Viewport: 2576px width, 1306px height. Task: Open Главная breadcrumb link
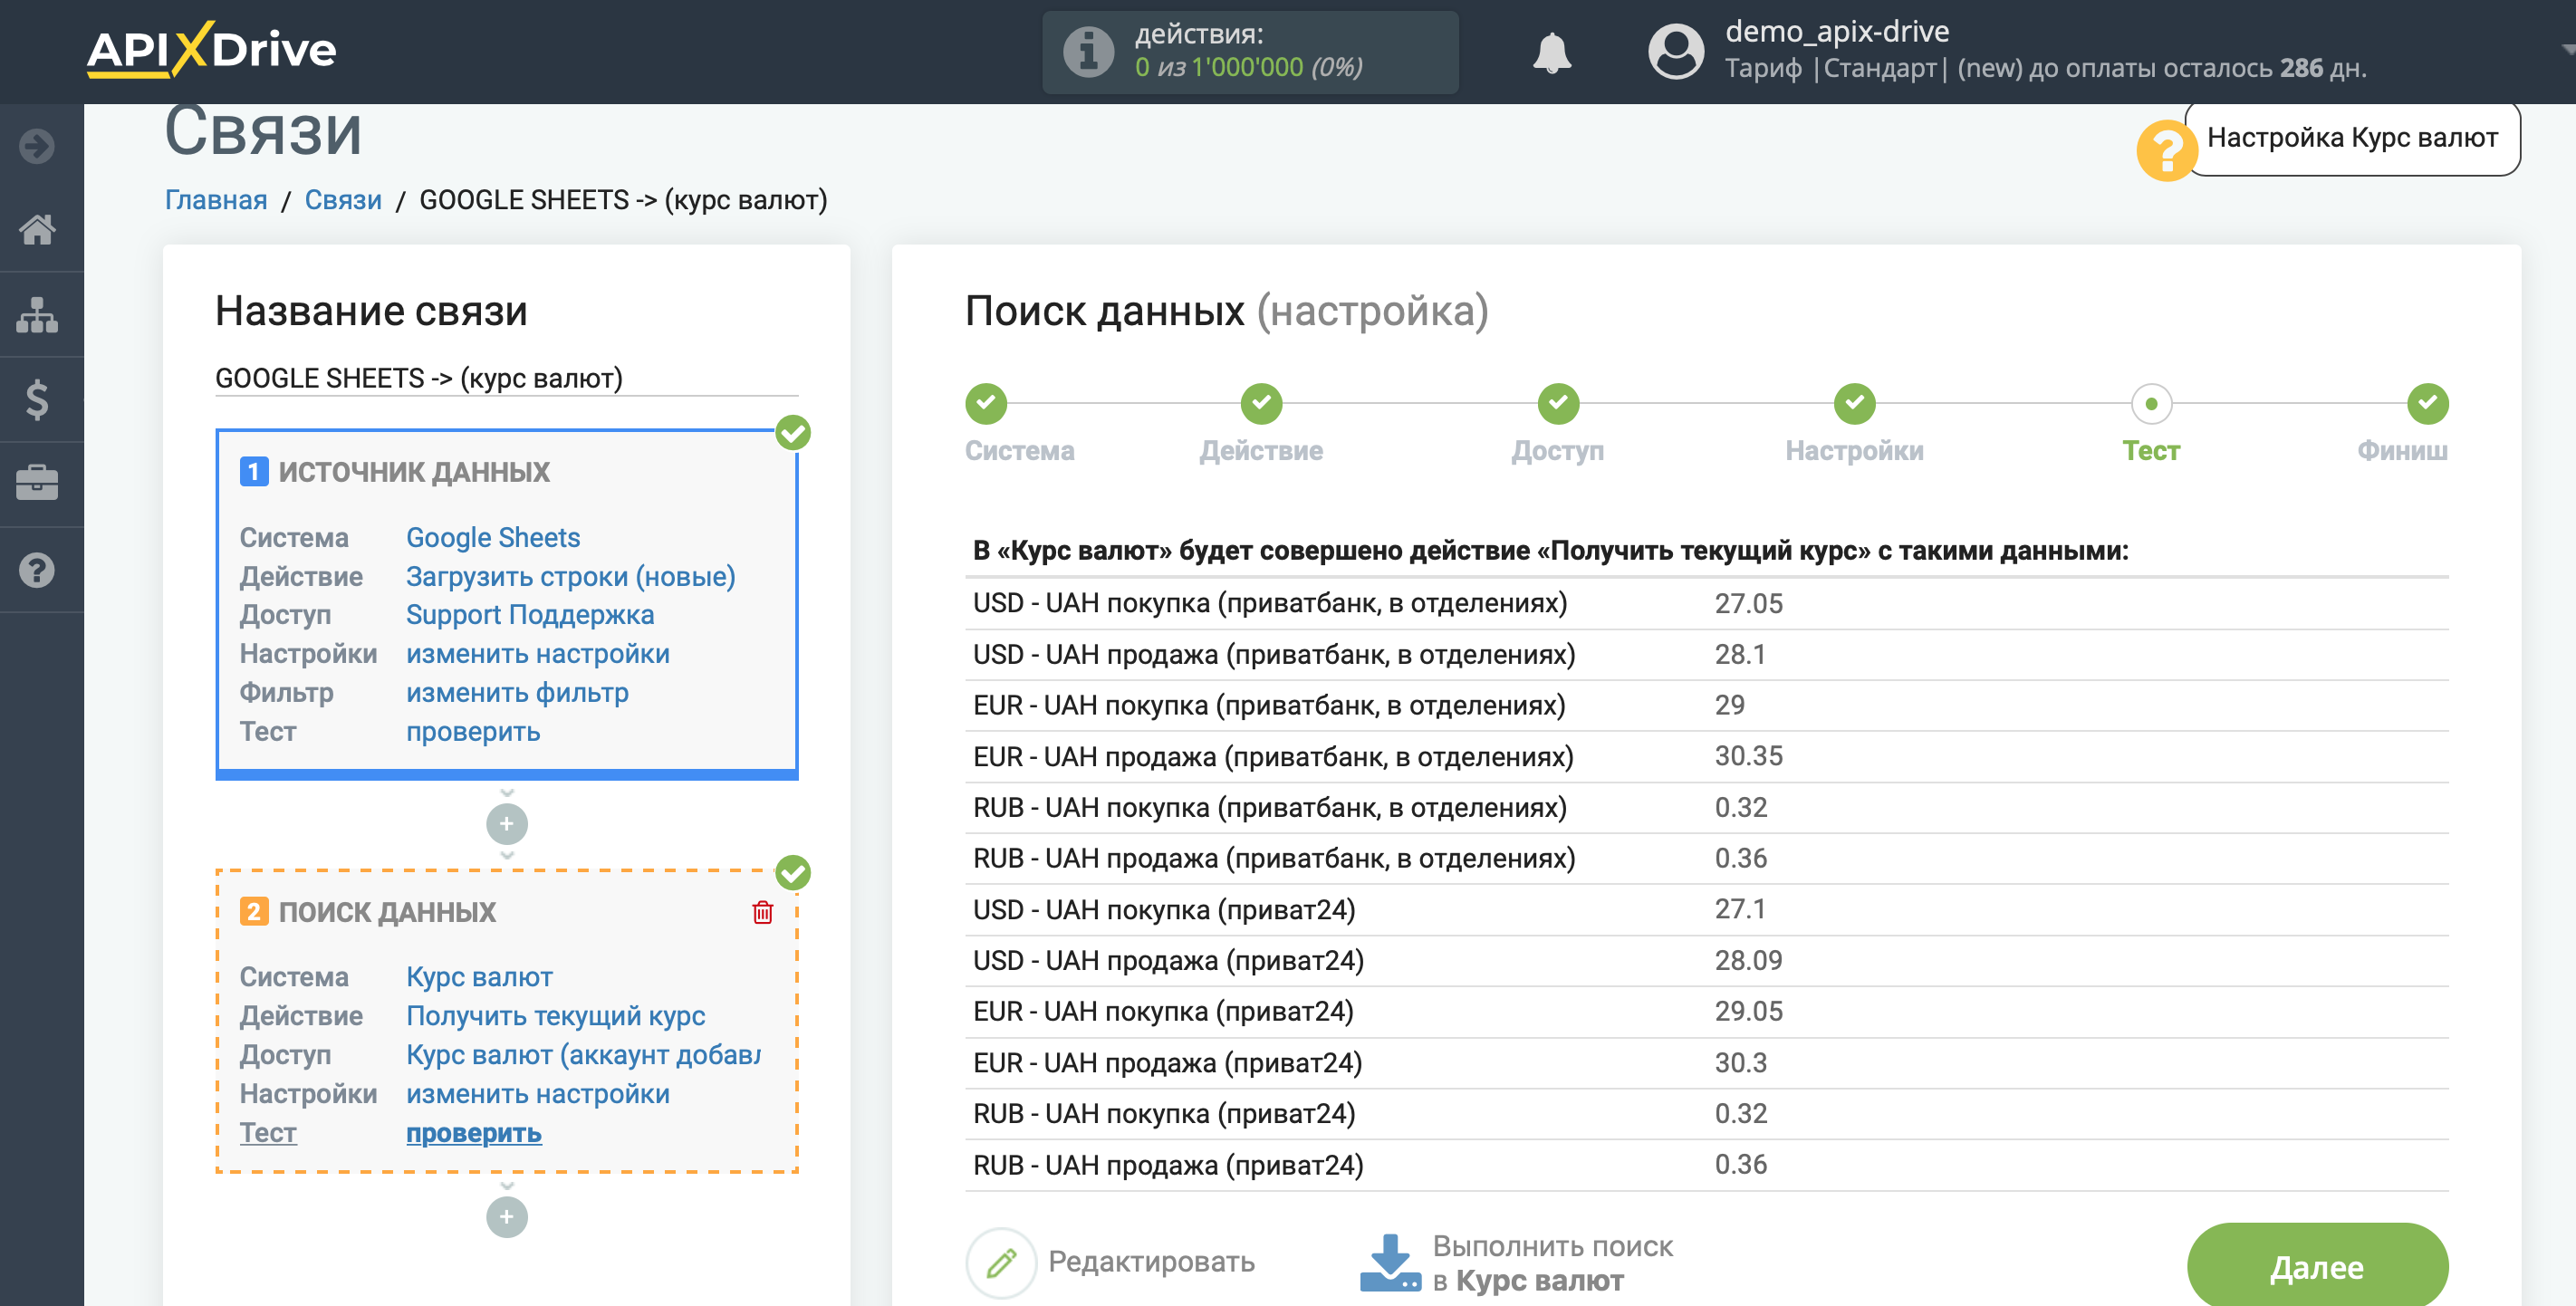point(216,200)
